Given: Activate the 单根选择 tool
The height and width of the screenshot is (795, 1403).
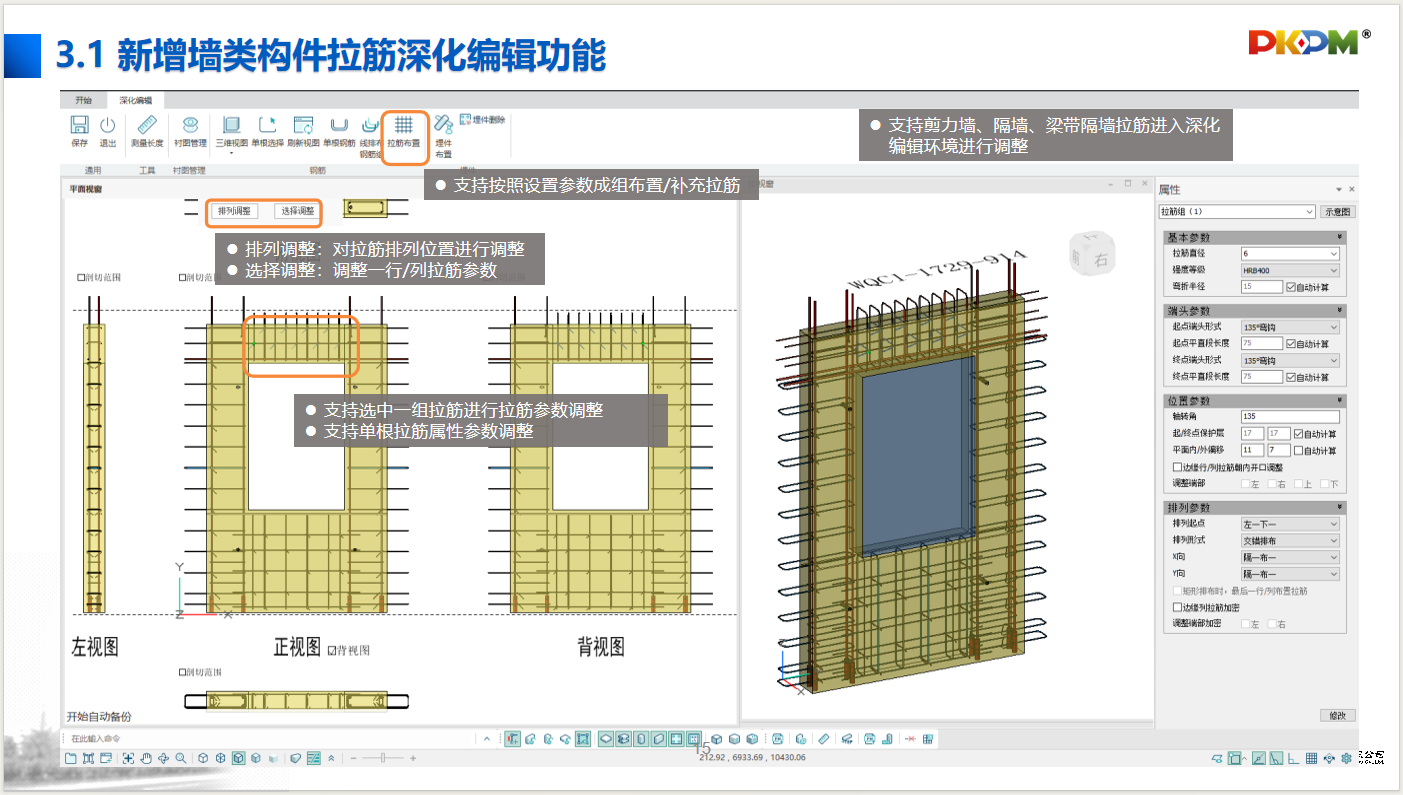Looking at the screenshot, I should (x=267, y=126).
